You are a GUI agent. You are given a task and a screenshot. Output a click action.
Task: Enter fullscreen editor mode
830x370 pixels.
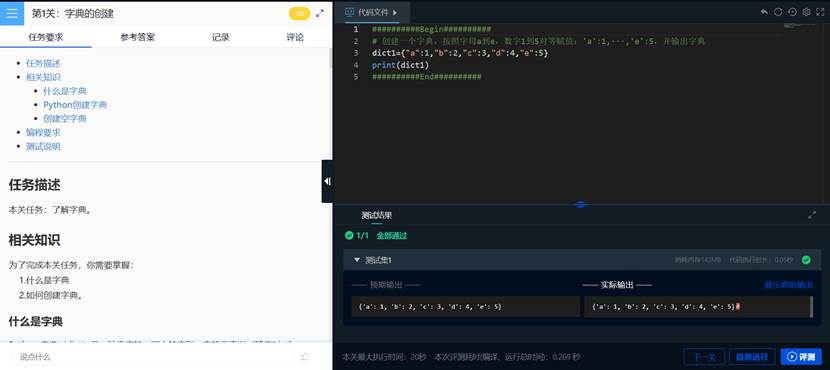[x=820, y=12]
